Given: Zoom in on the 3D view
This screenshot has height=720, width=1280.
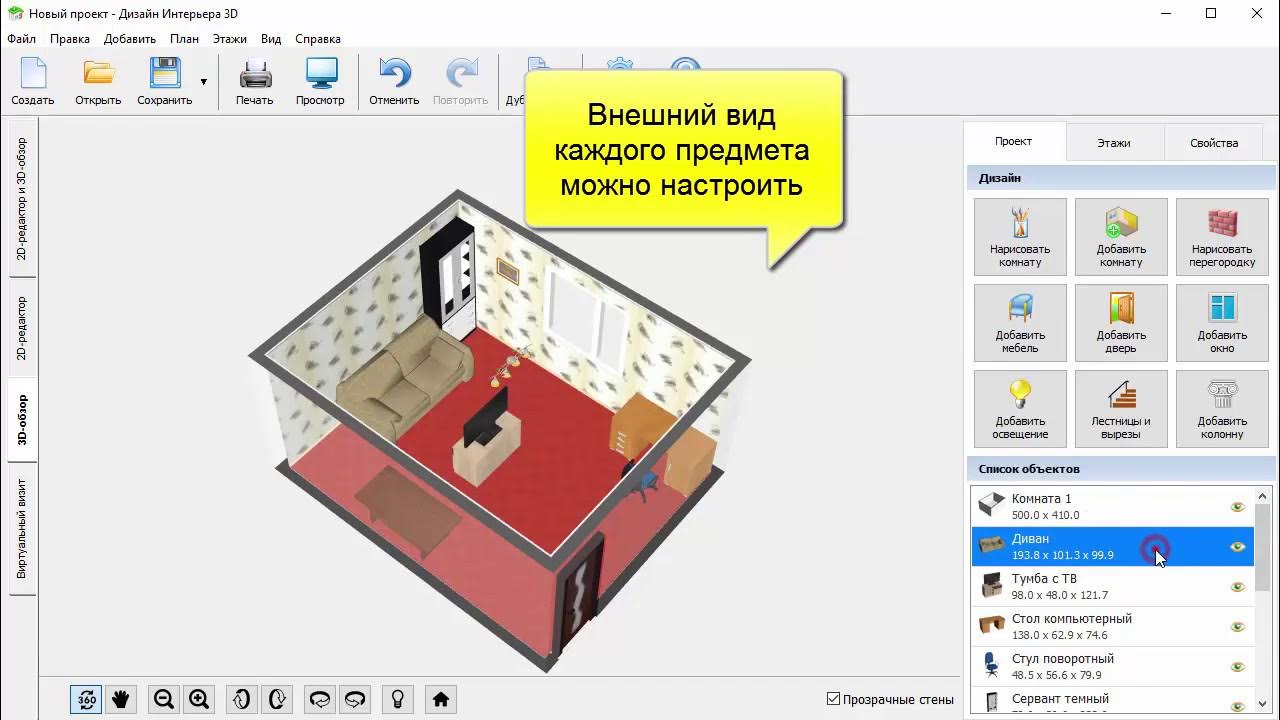Looking at the screenshot, I should point(199,699).
